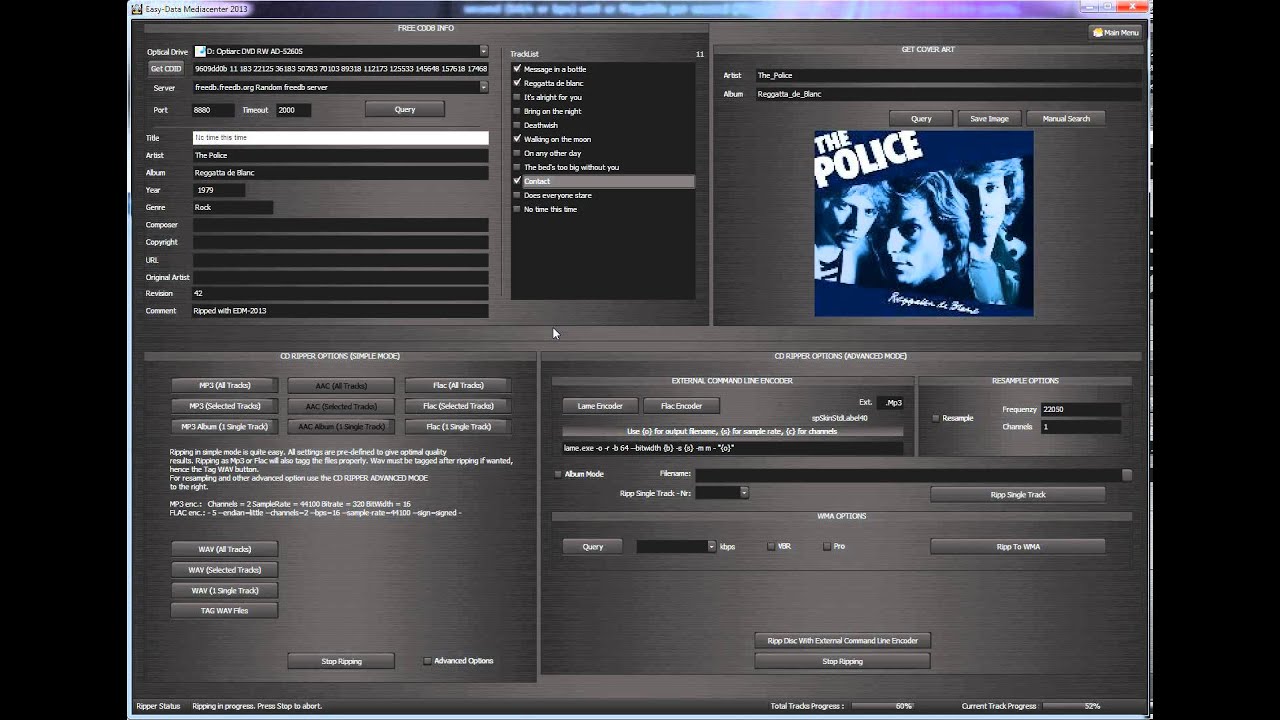Screen dimensions: 1280x720
Task: Toggle the Advanced Options checkbox
Action: click(x=428, y=661)
